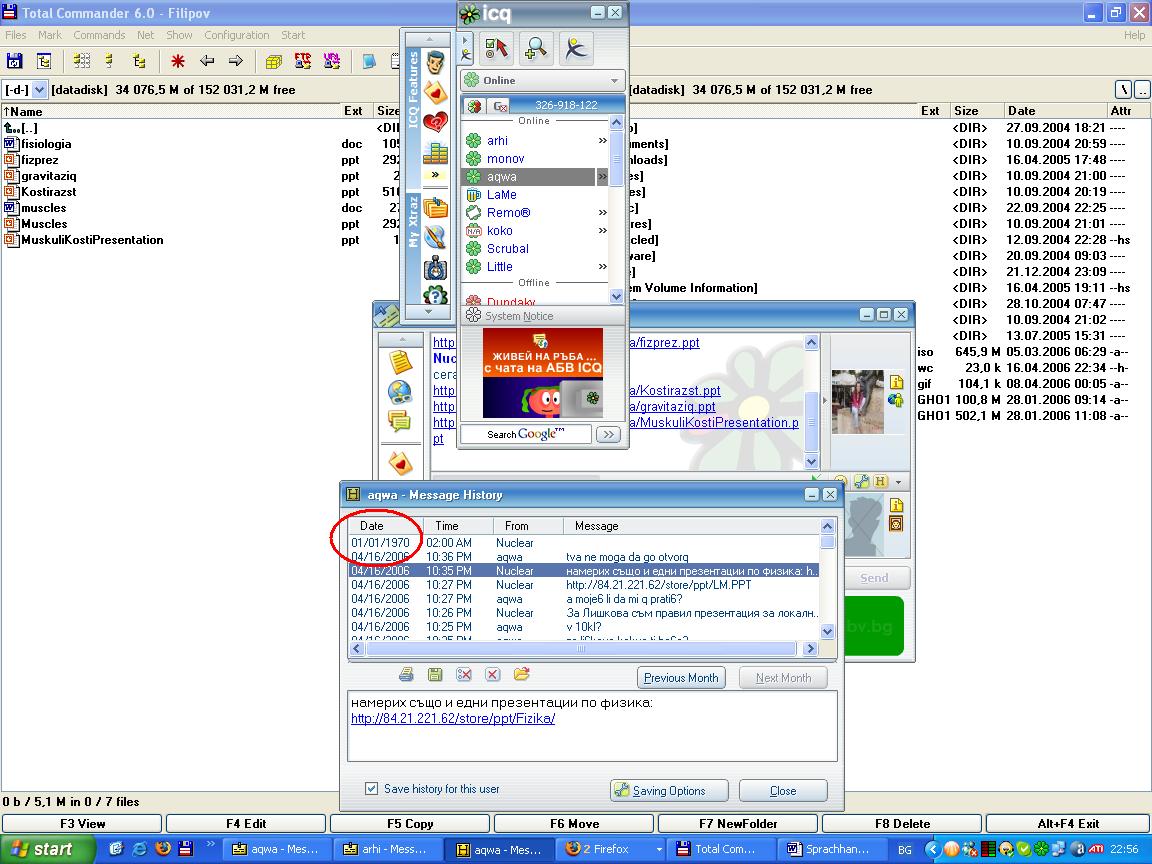Screen dimensions: 1152x864
Task: Select the MuskuliKostiPresentation file
Action: 92,240
